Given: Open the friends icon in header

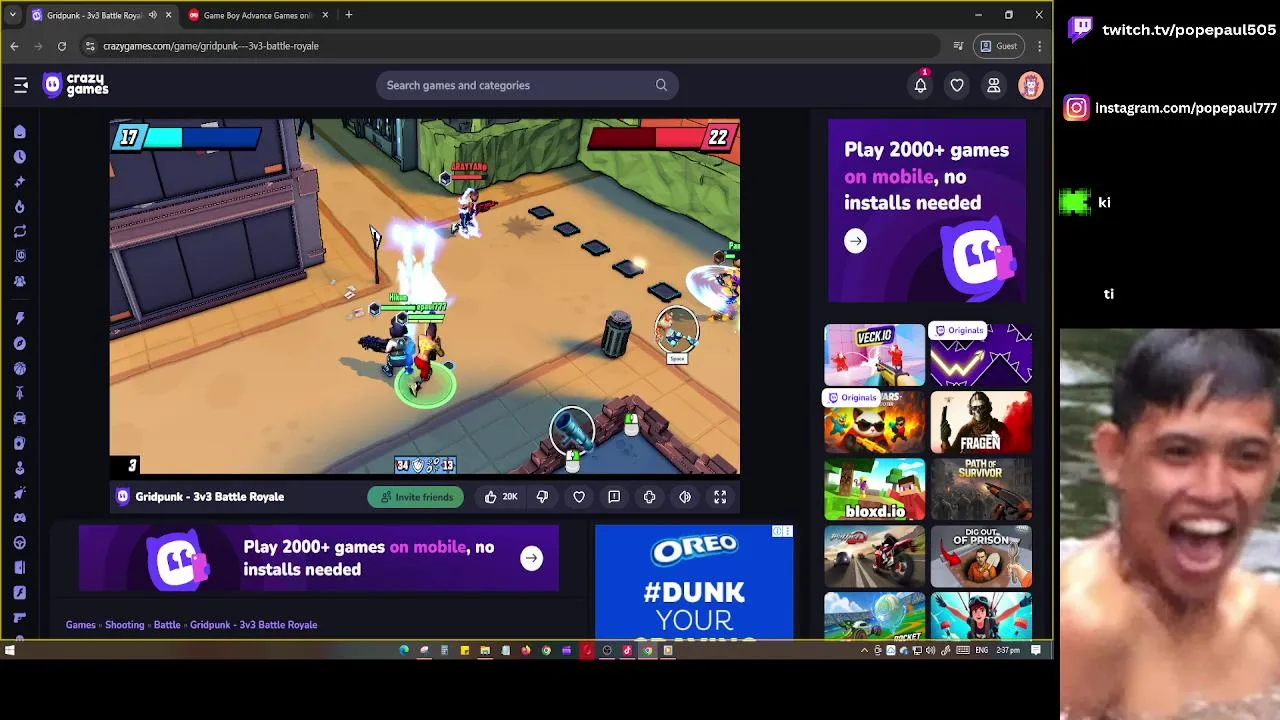Looking at the screenshot, I should 994,85.
